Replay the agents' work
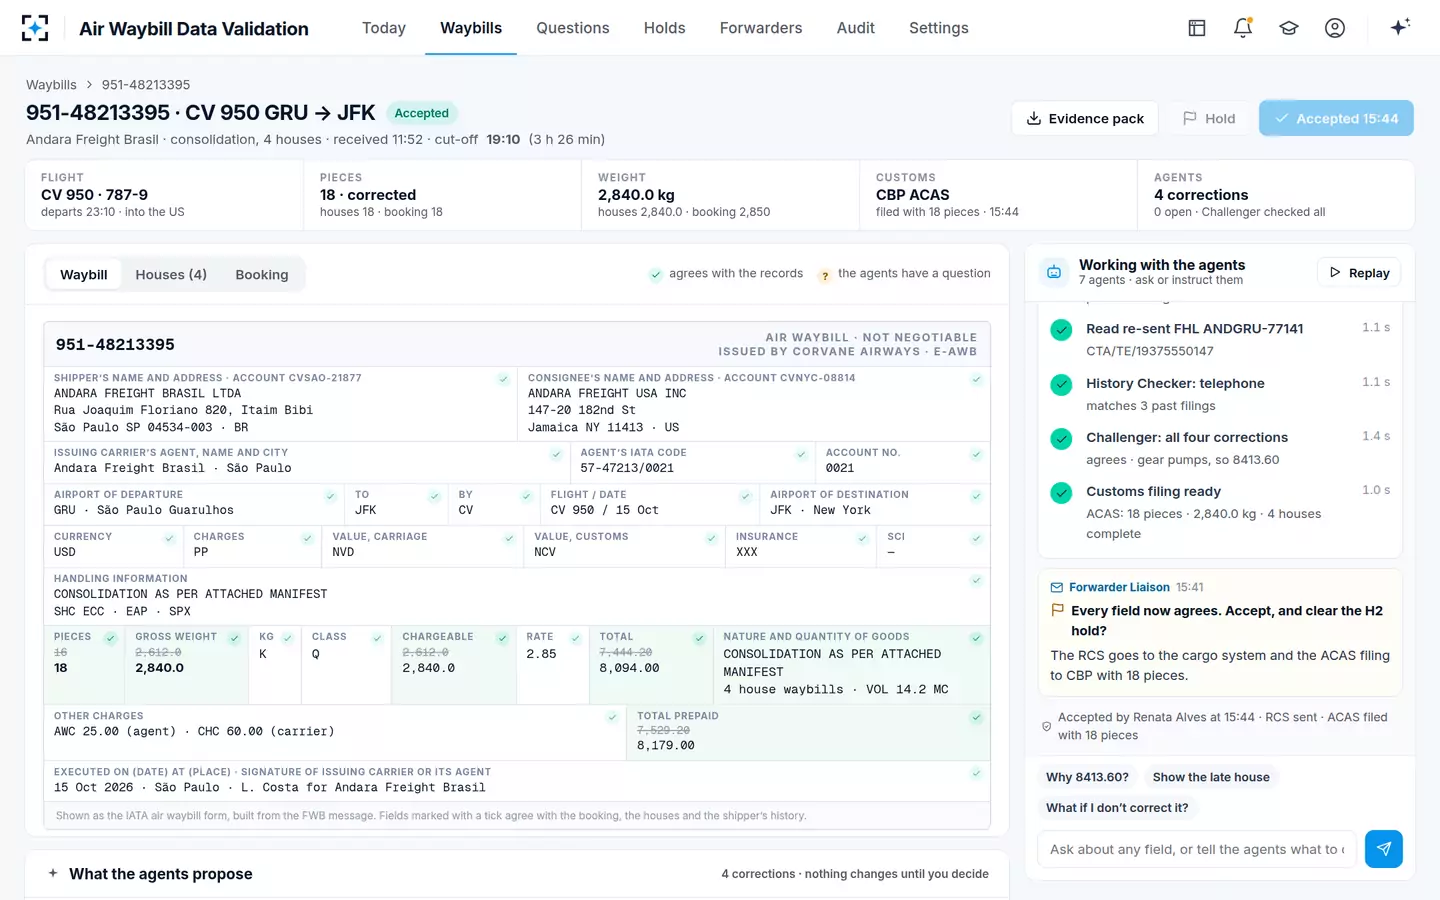This screenshot has height=900, width=1440. [x=1360, y=273]
